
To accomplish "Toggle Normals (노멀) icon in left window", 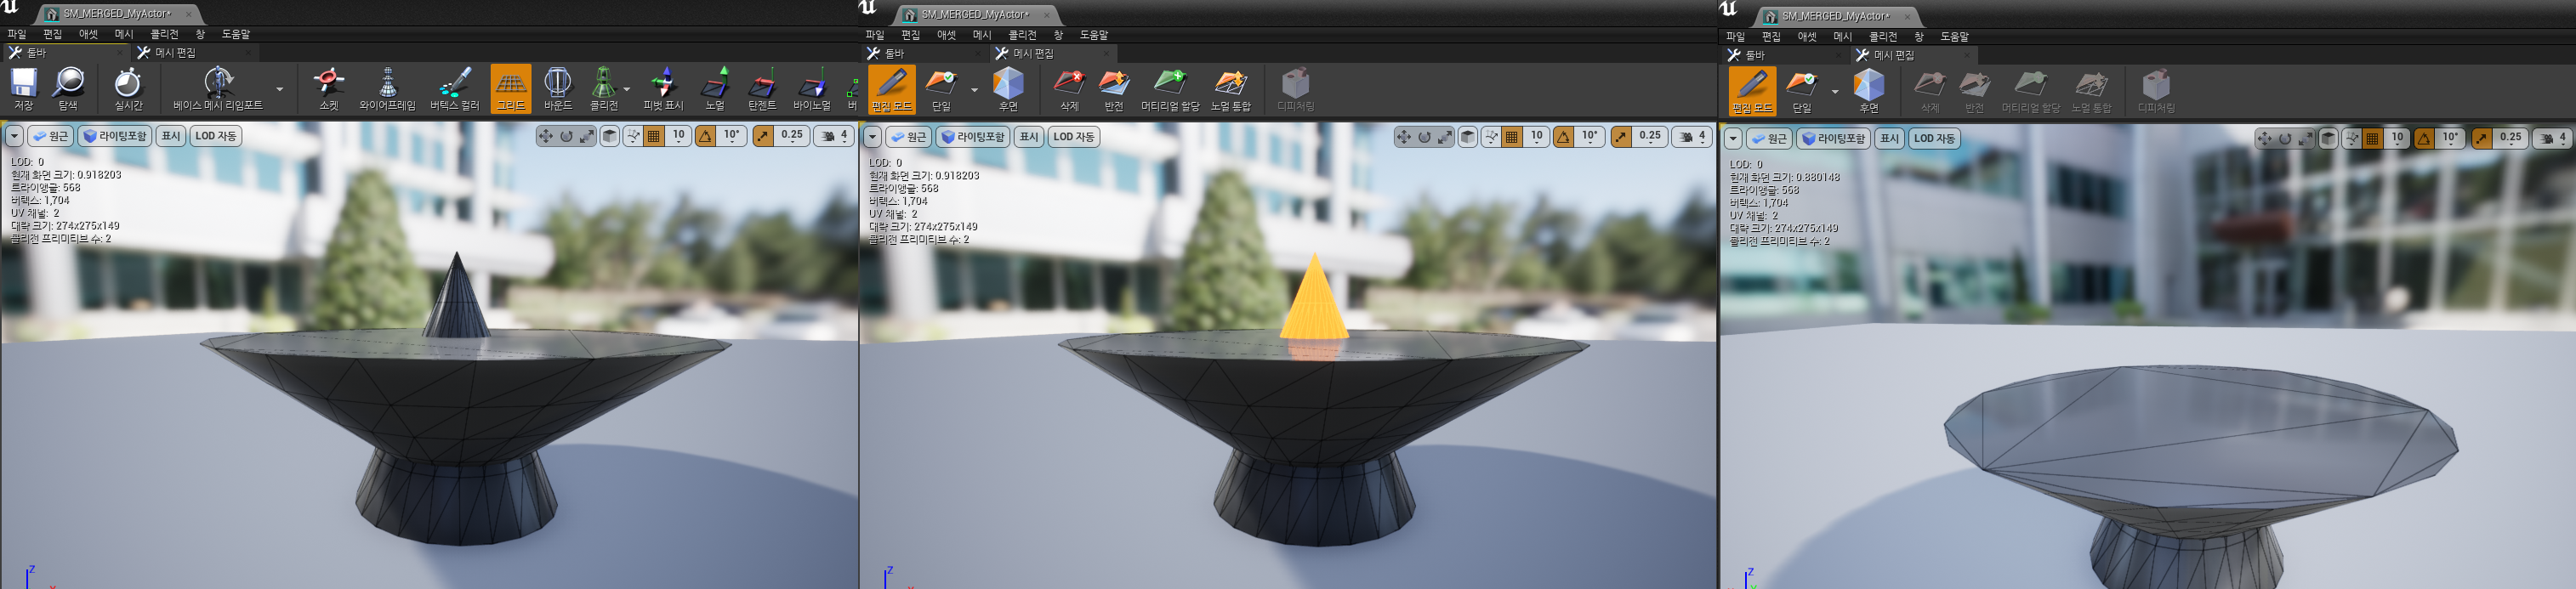I will pos(715,88).
